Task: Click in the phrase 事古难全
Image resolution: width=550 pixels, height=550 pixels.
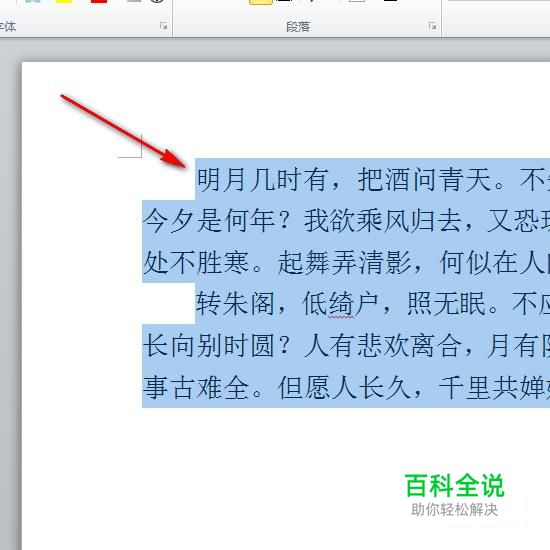Action: 196,388
